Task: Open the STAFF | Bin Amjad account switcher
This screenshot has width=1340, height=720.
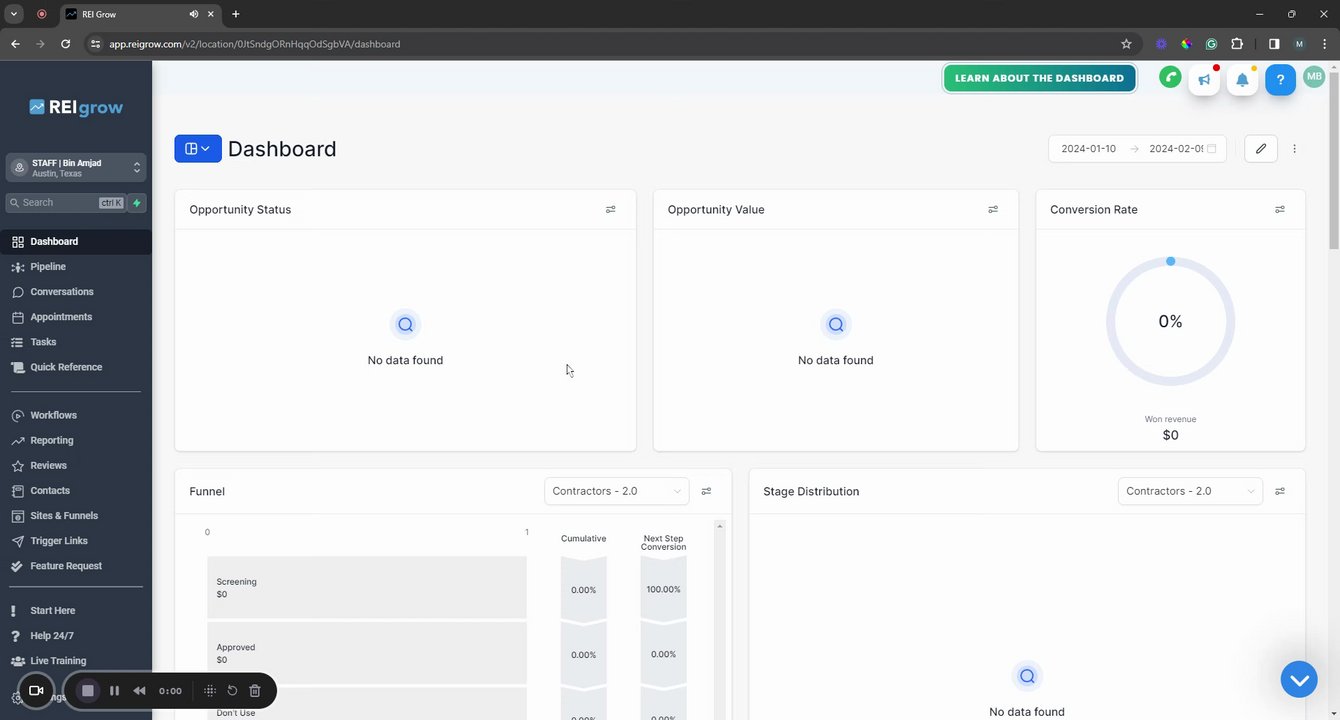Action: tap(76, 168)
